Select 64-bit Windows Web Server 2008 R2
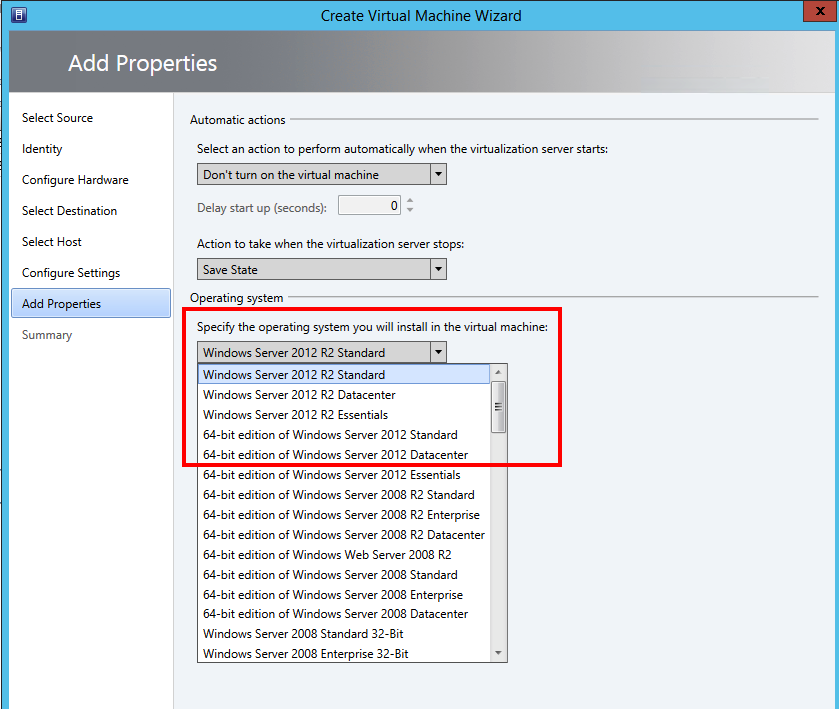839x709 pixels. pyautogui.click(x=344, y=554)
